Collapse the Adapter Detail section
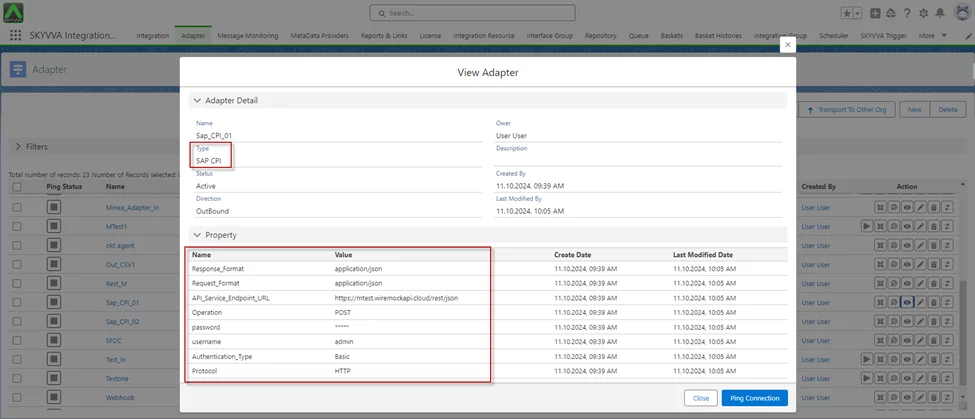Viewport: 975px width, 419px height. (x=196, y=100)
